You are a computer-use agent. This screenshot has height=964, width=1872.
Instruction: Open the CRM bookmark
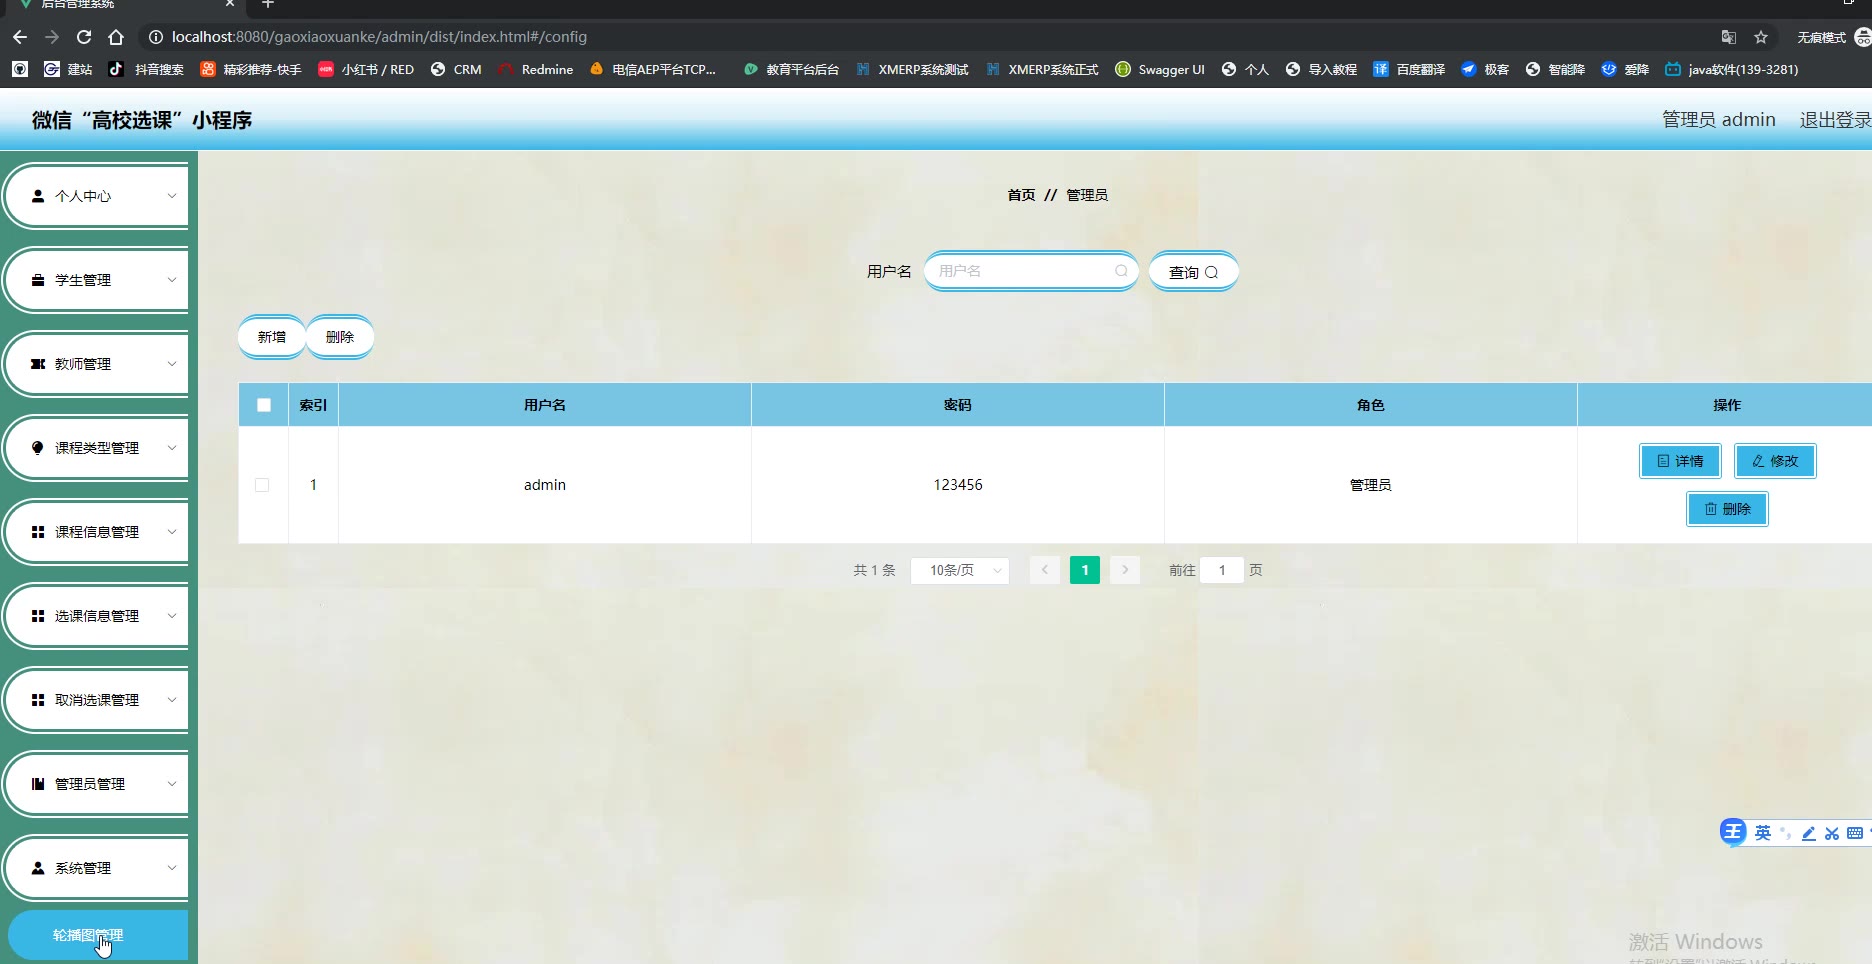click(456, 69)
